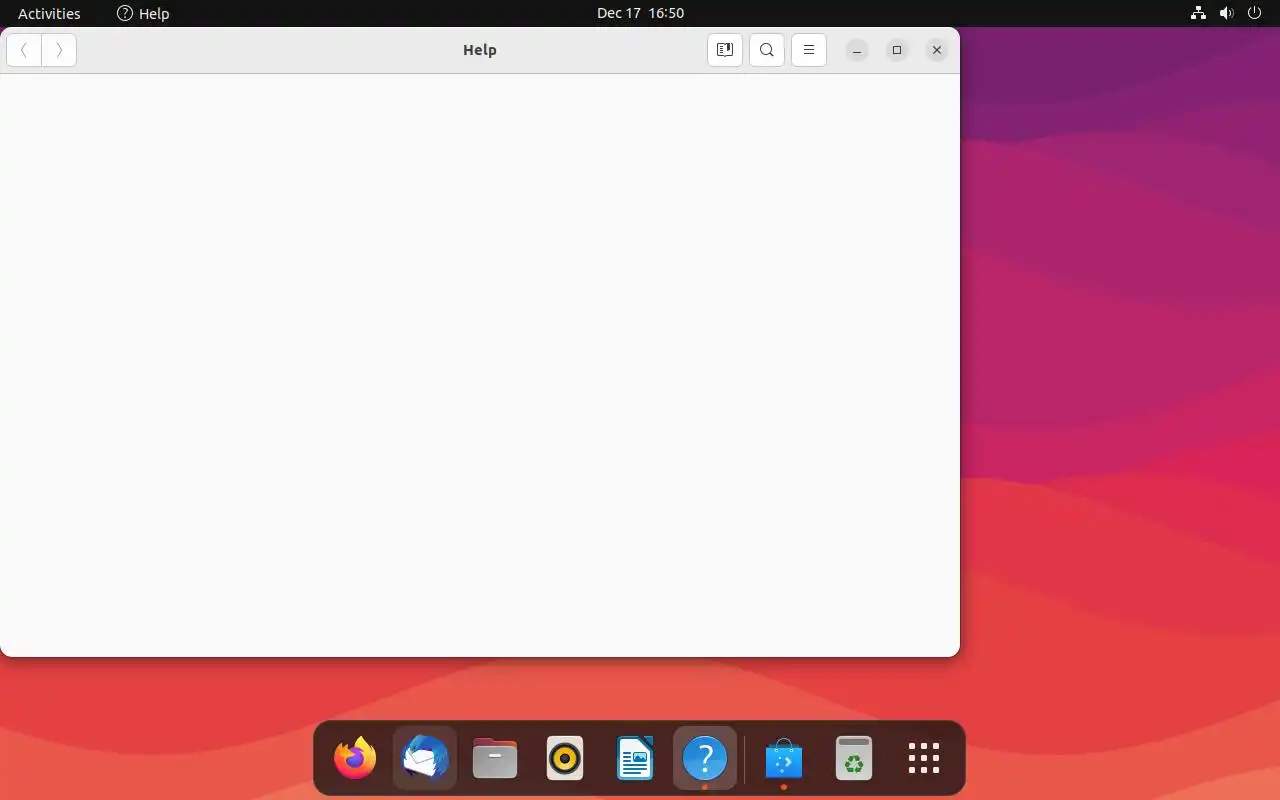The image size is (1280, 800).
Task: Show Applications grid from the dock
Action: tap(924, 759)
